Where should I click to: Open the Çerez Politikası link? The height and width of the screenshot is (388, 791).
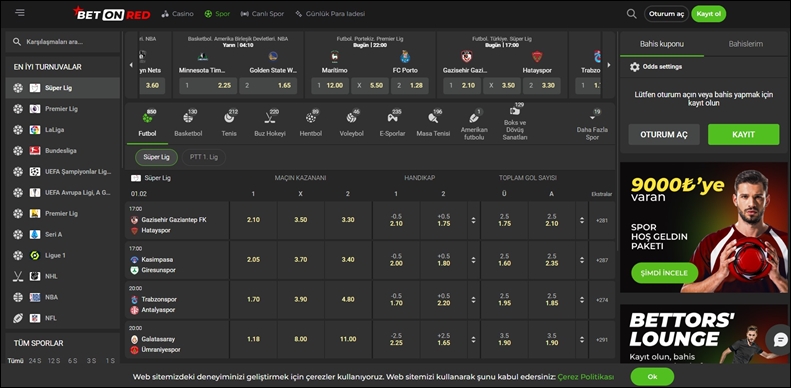(585, 377)
